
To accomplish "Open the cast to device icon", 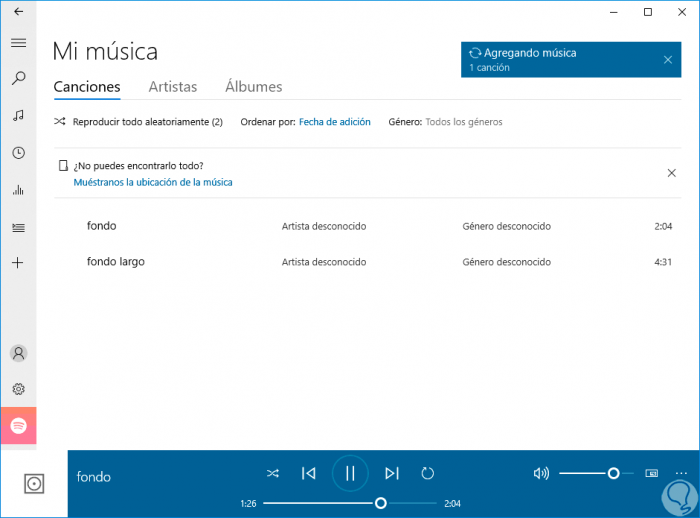I will pos(651,473).
